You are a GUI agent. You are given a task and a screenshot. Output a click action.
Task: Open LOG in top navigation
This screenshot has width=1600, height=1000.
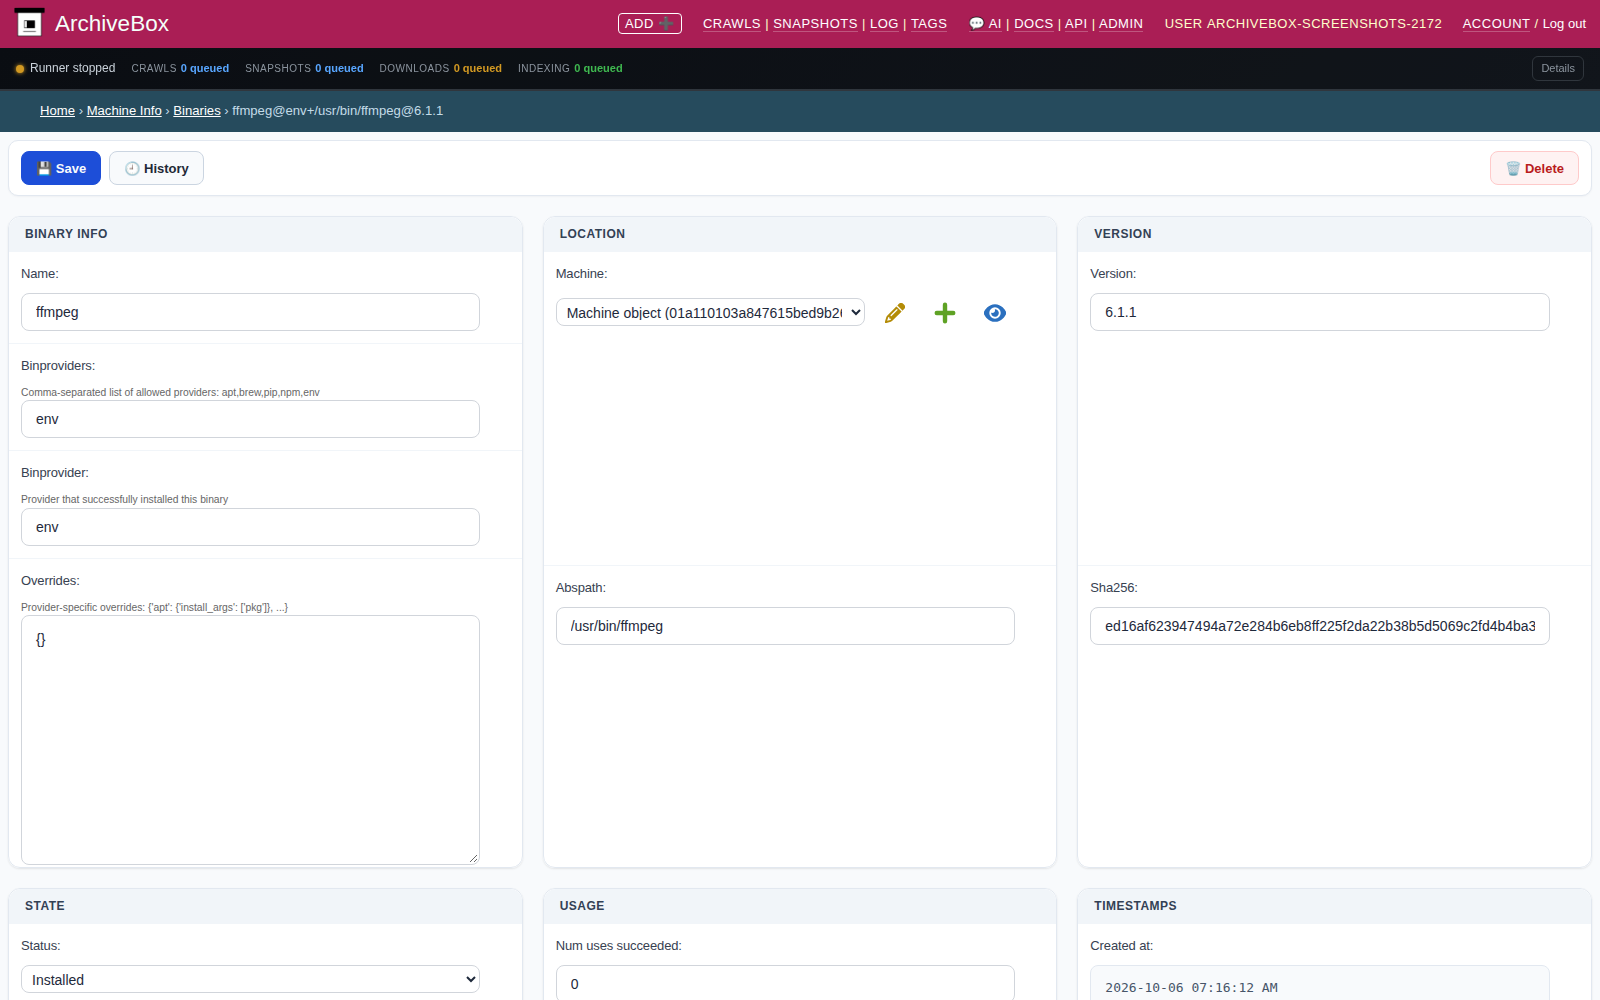(x=884, y=23)
